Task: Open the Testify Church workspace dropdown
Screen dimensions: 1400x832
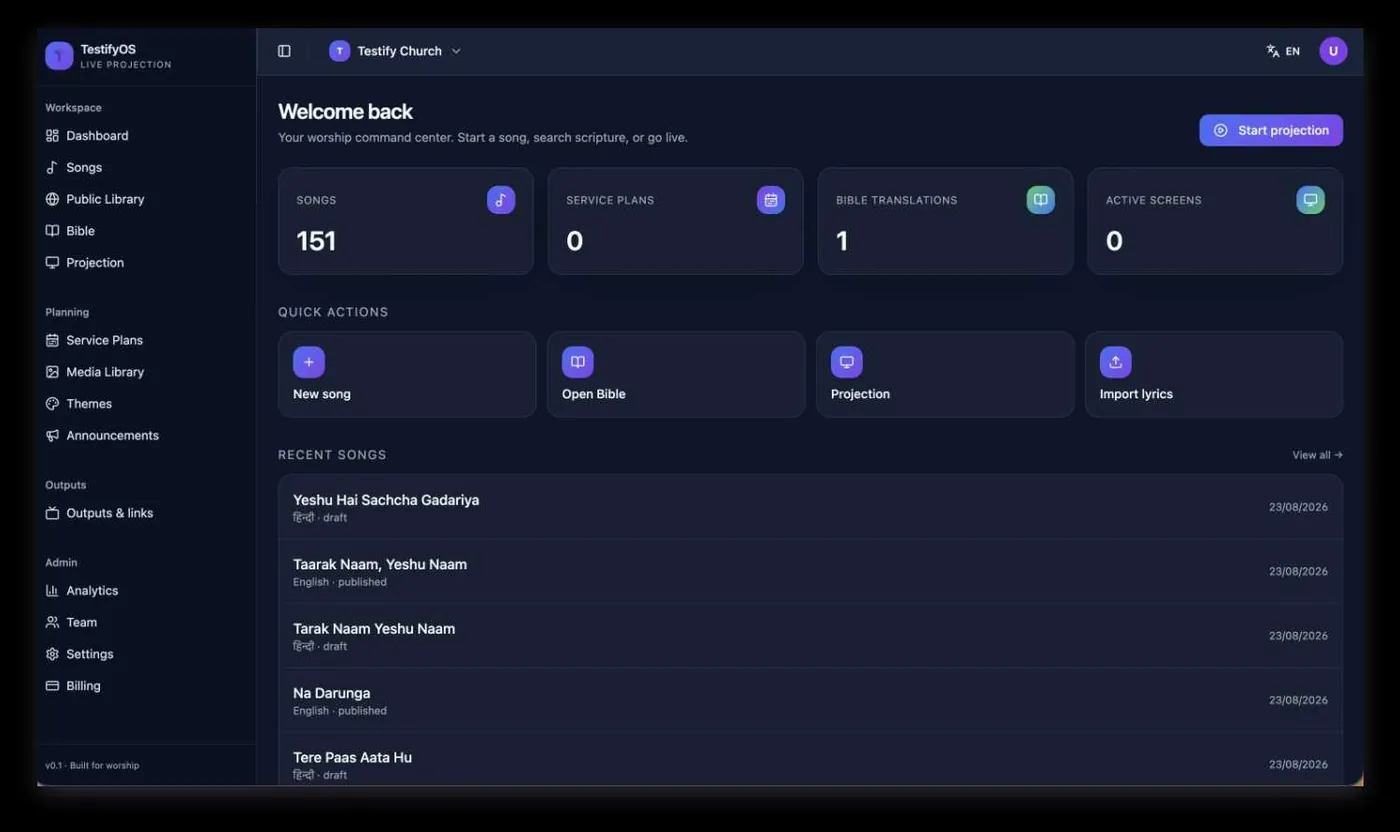Action: (x=396, y=51)
